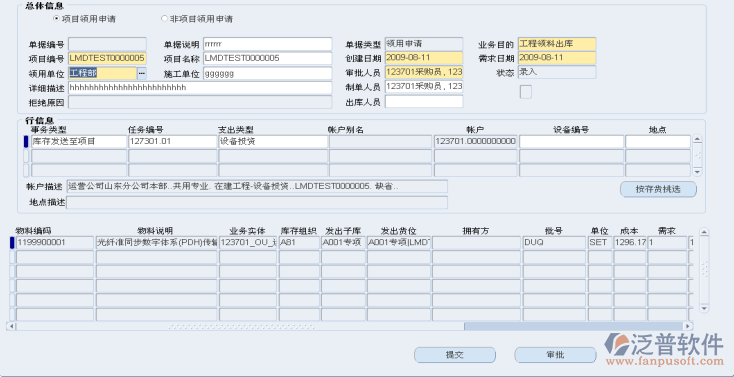The image size is (734, 377).
Task: Select the row indicator for material 1199900001
Action: pos(12,243)
